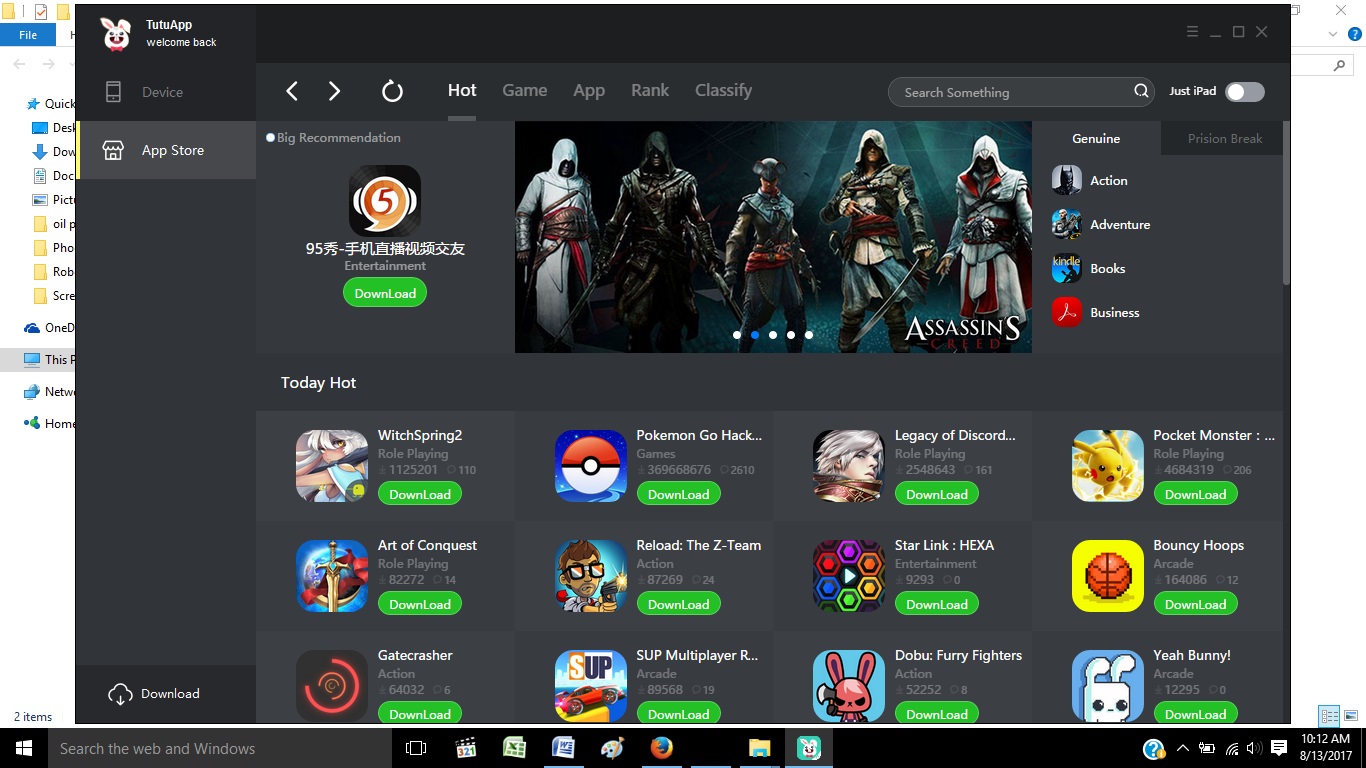Click the Assassin's Creed banner image

point(773,237)
